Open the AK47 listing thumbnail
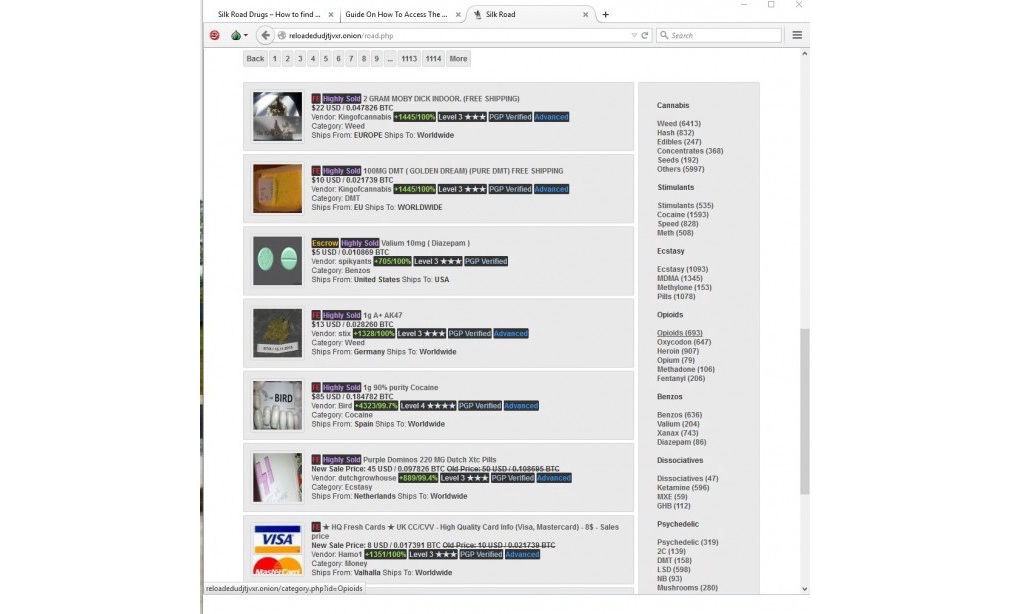 point(278,333)
